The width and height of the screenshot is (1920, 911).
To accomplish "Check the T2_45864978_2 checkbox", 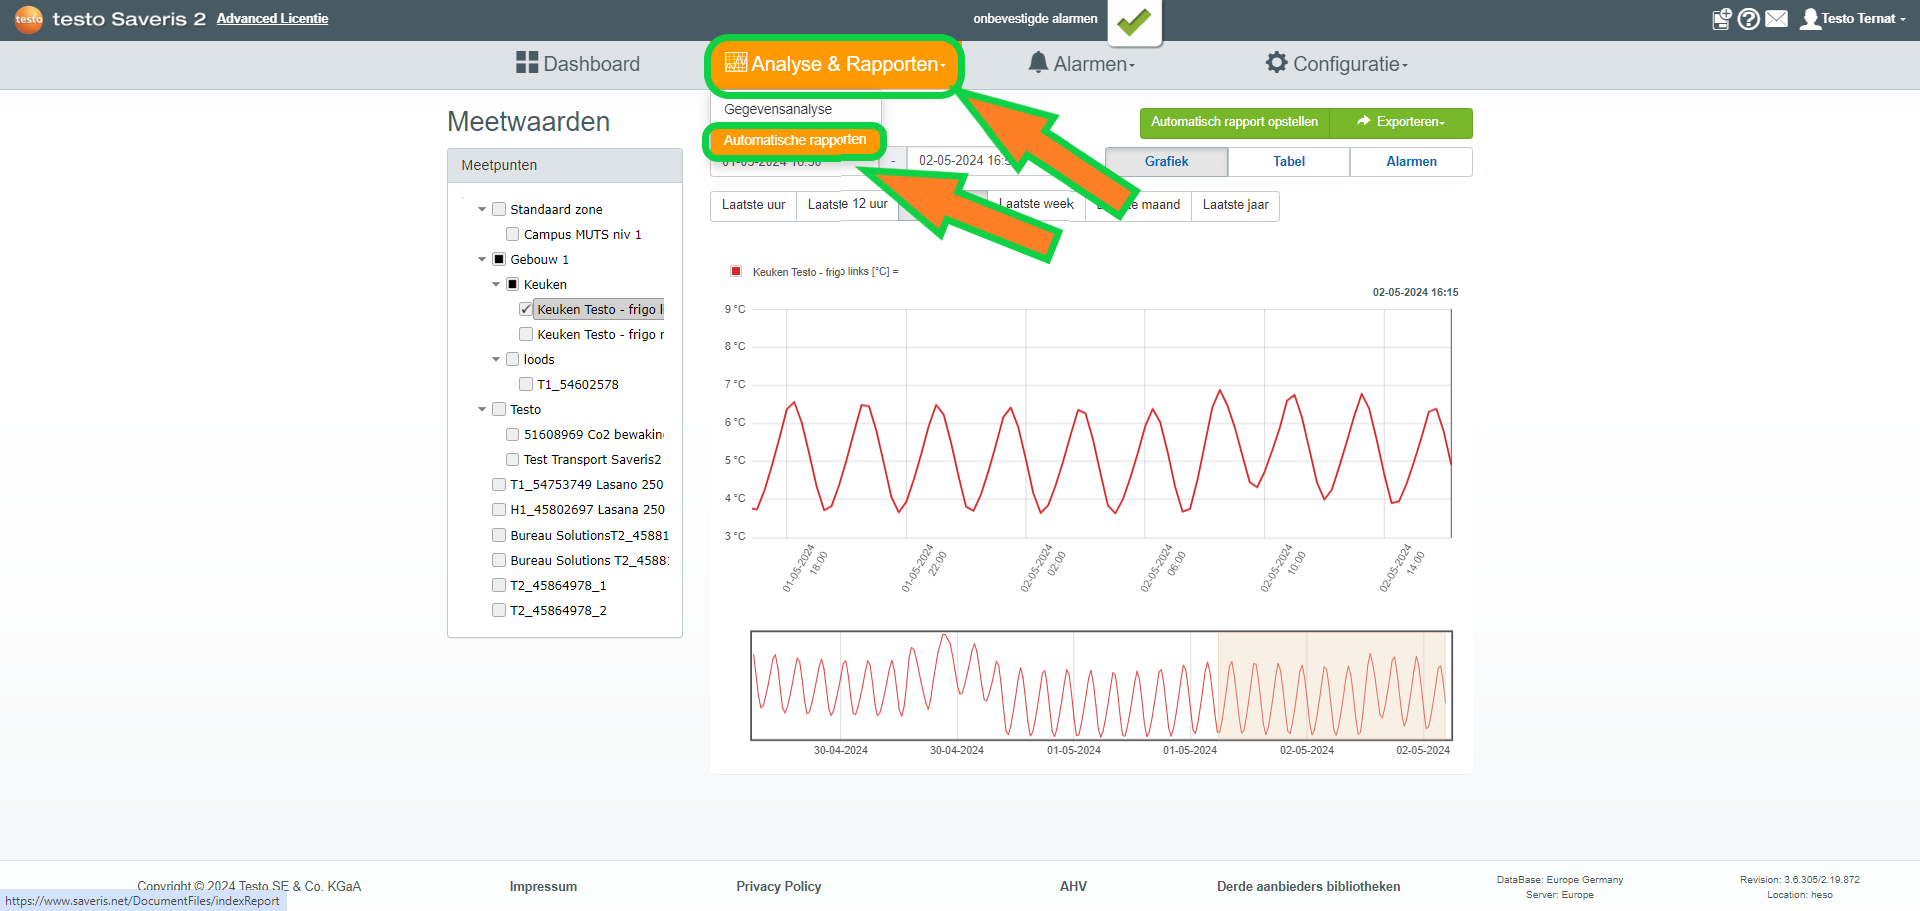I will [x=499, y=610].
